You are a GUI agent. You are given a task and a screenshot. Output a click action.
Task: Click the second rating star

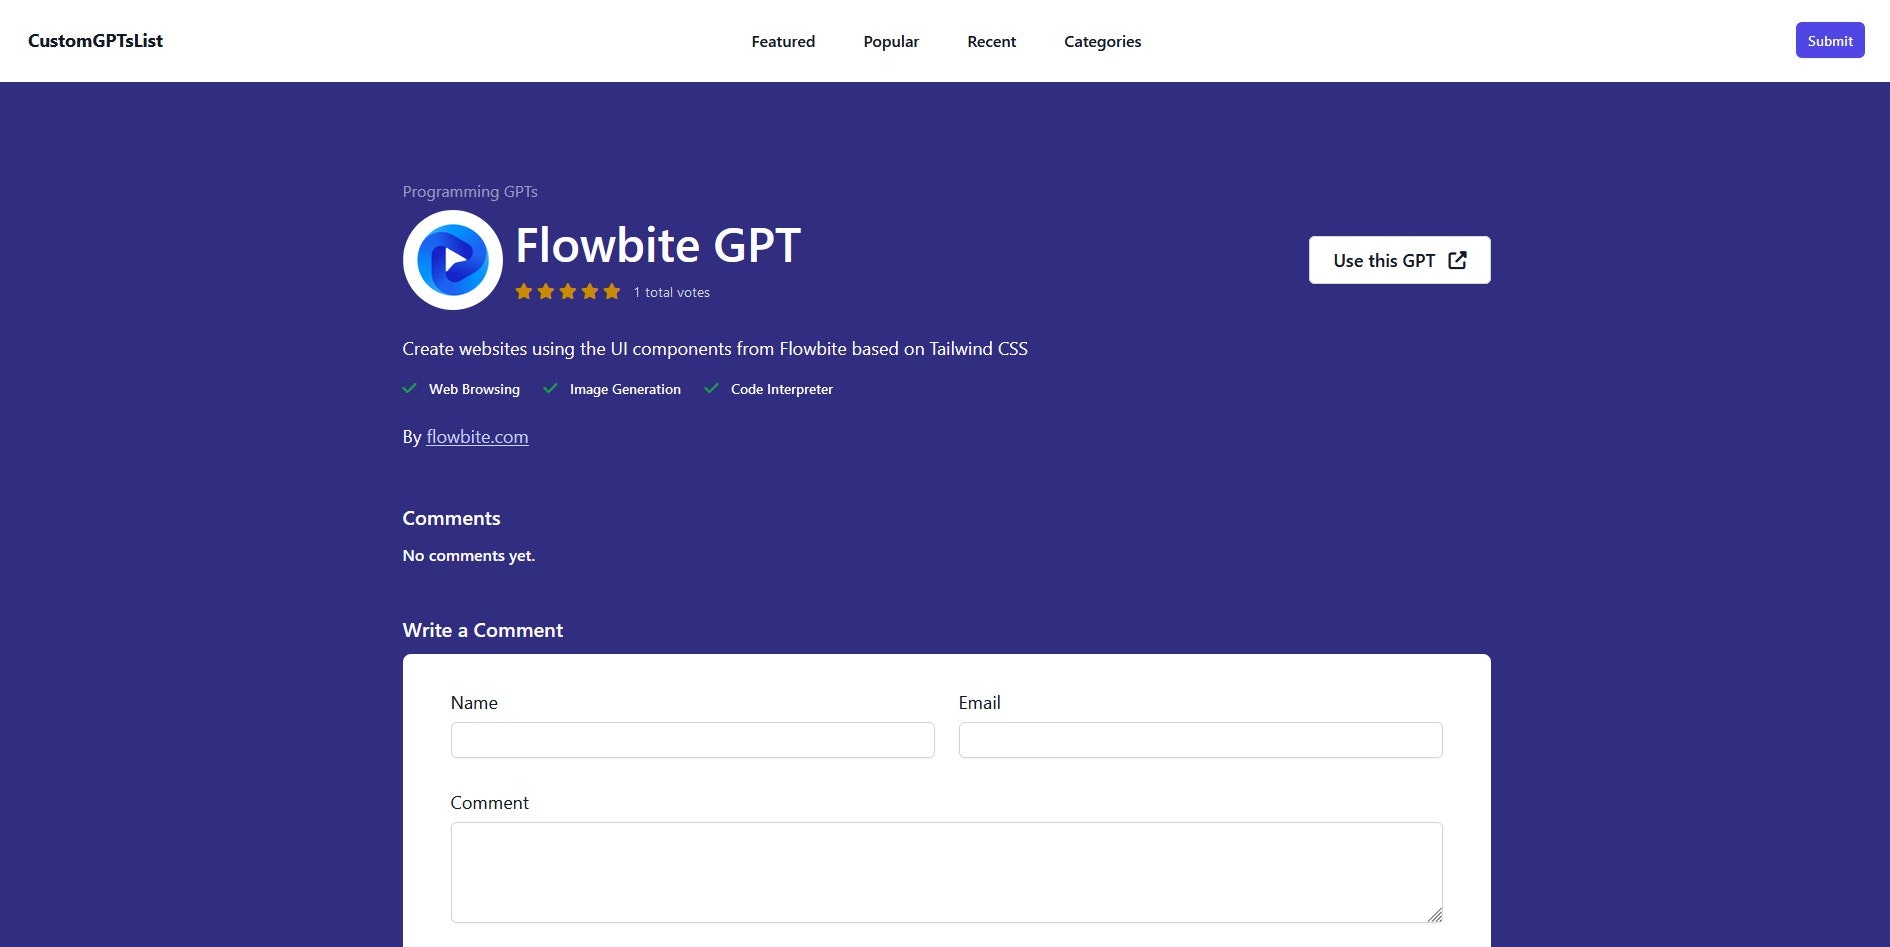pyautogui.click(x=545, y=292)
